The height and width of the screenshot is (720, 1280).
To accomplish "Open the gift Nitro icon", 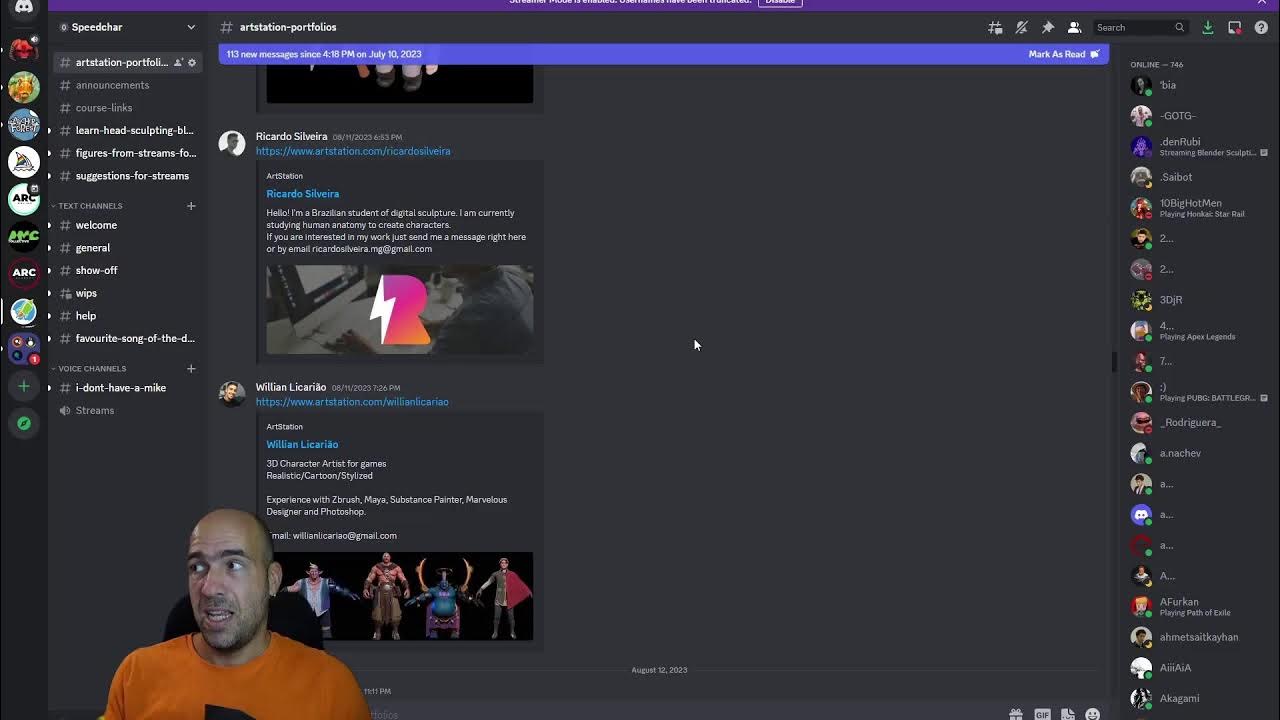I will [x=1016, y=714].
